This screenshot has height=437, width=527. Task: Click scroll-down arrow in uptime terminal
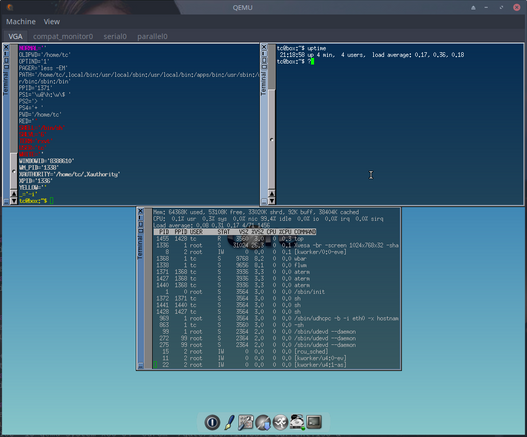(x=271, y=201)
